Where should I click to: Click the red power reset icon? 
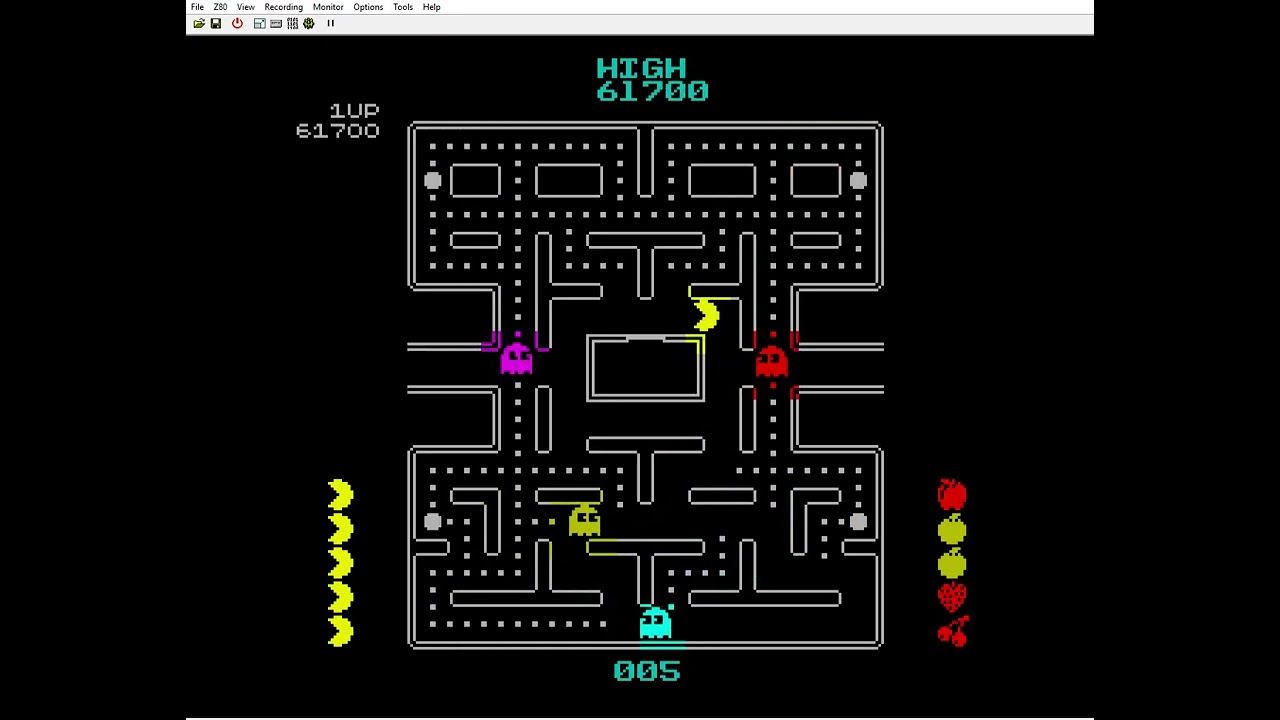[237, 23]
